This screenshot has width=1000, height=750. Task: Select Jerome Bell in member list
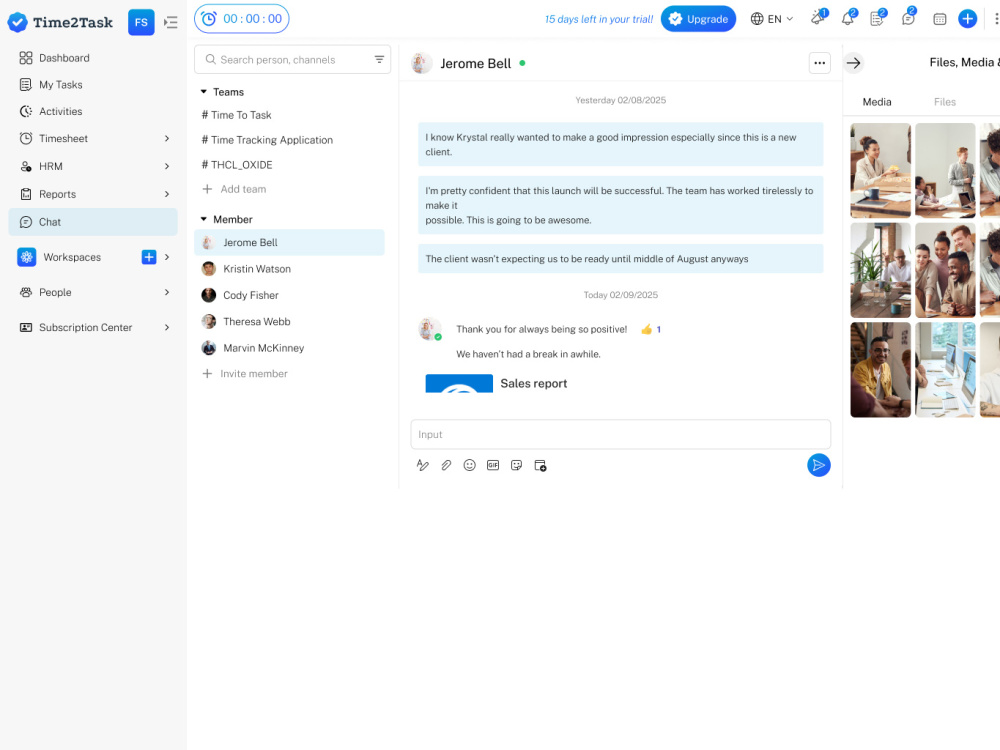290,242
